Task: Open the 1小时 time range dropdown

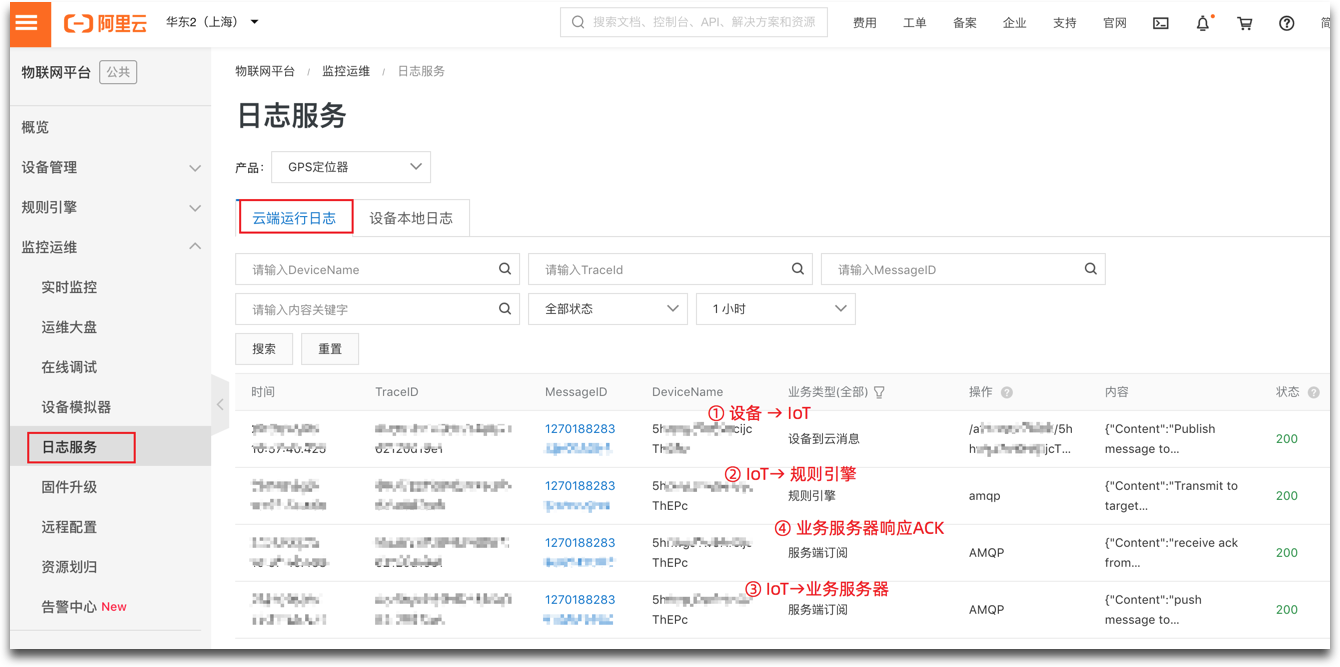Action: pyautogui.click(x=776, y=309)
